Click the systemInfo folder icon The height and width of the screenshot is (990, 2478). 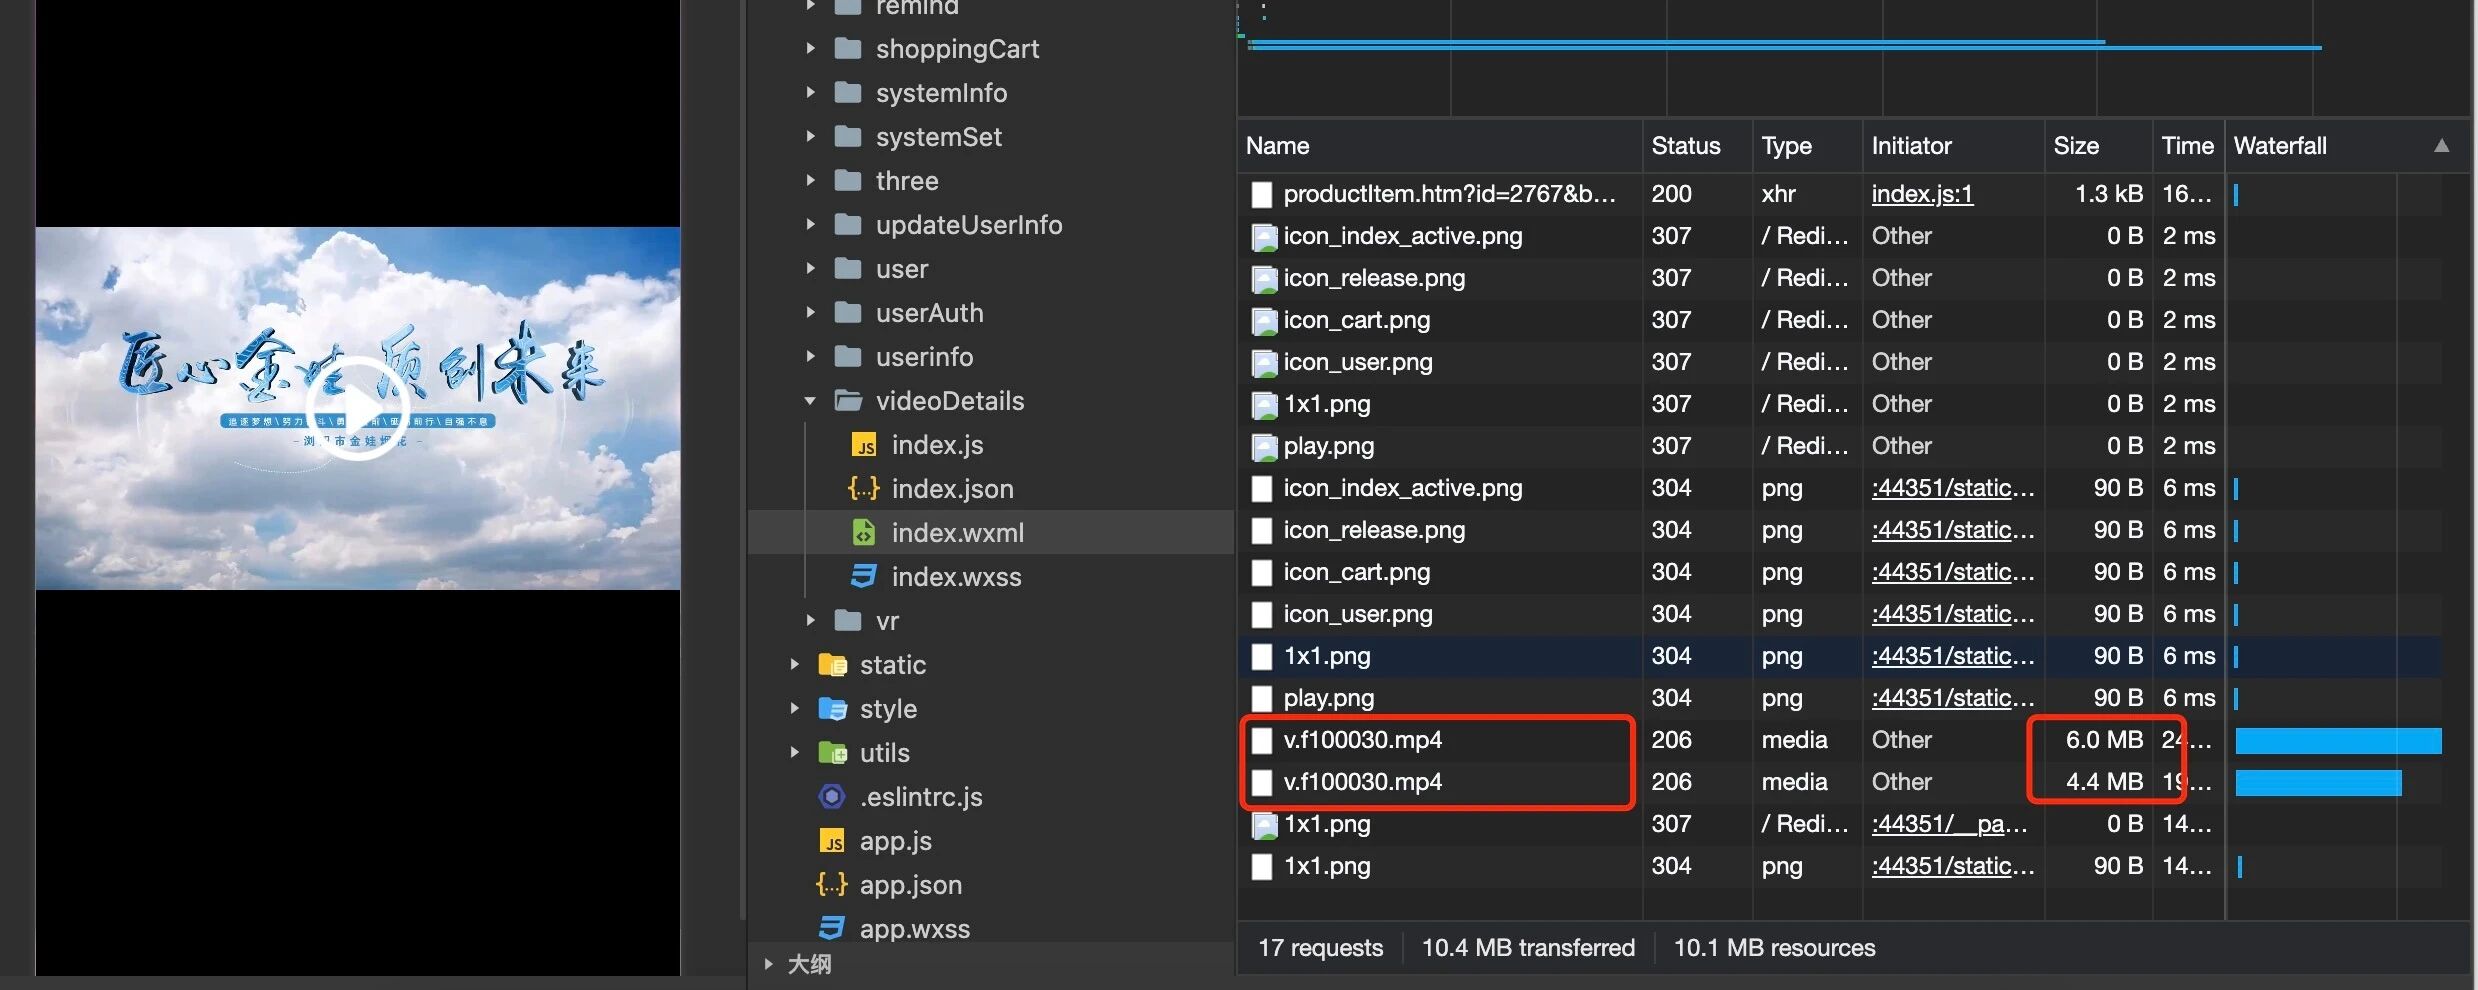click(848, 92)
